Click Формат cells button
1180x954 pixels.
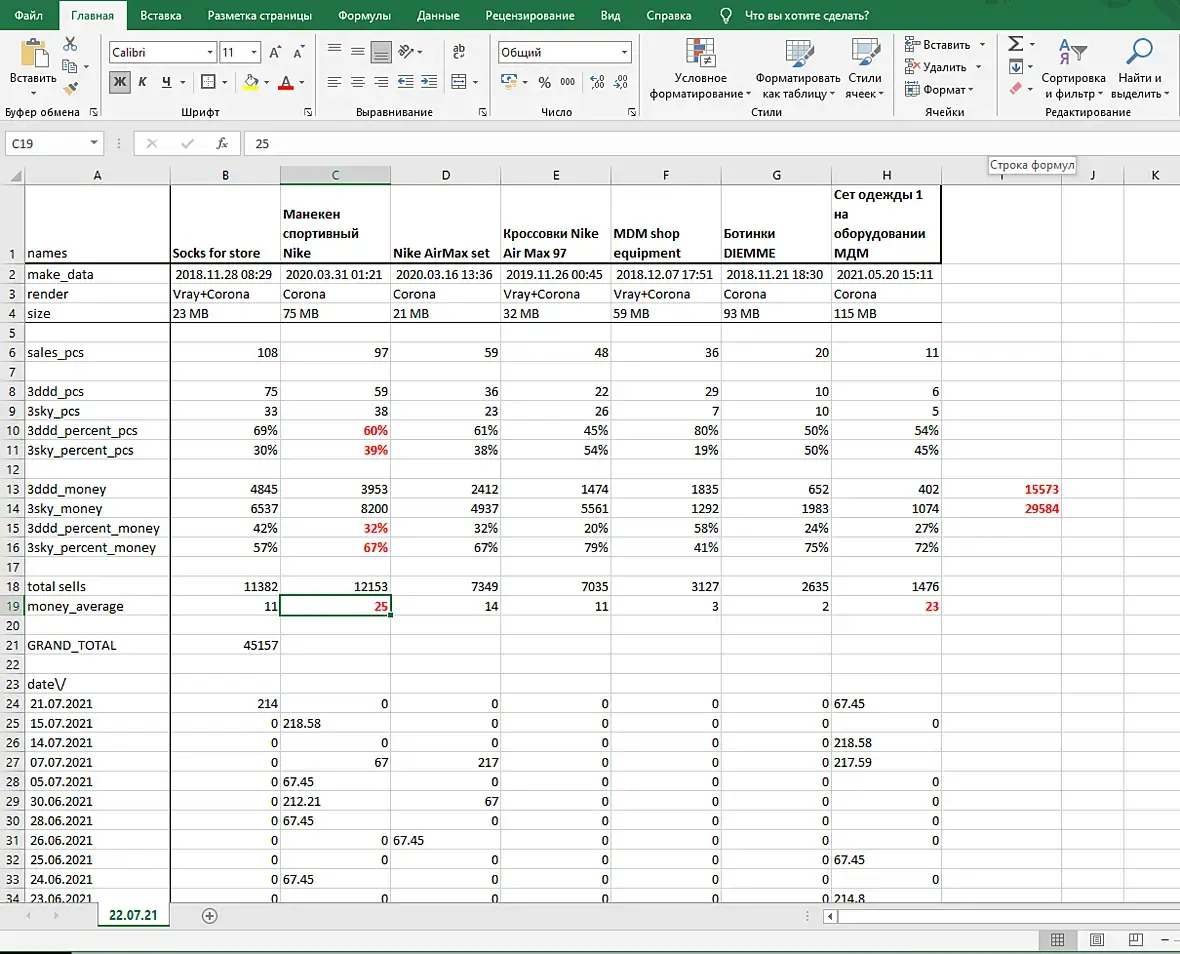click(939, 90)
